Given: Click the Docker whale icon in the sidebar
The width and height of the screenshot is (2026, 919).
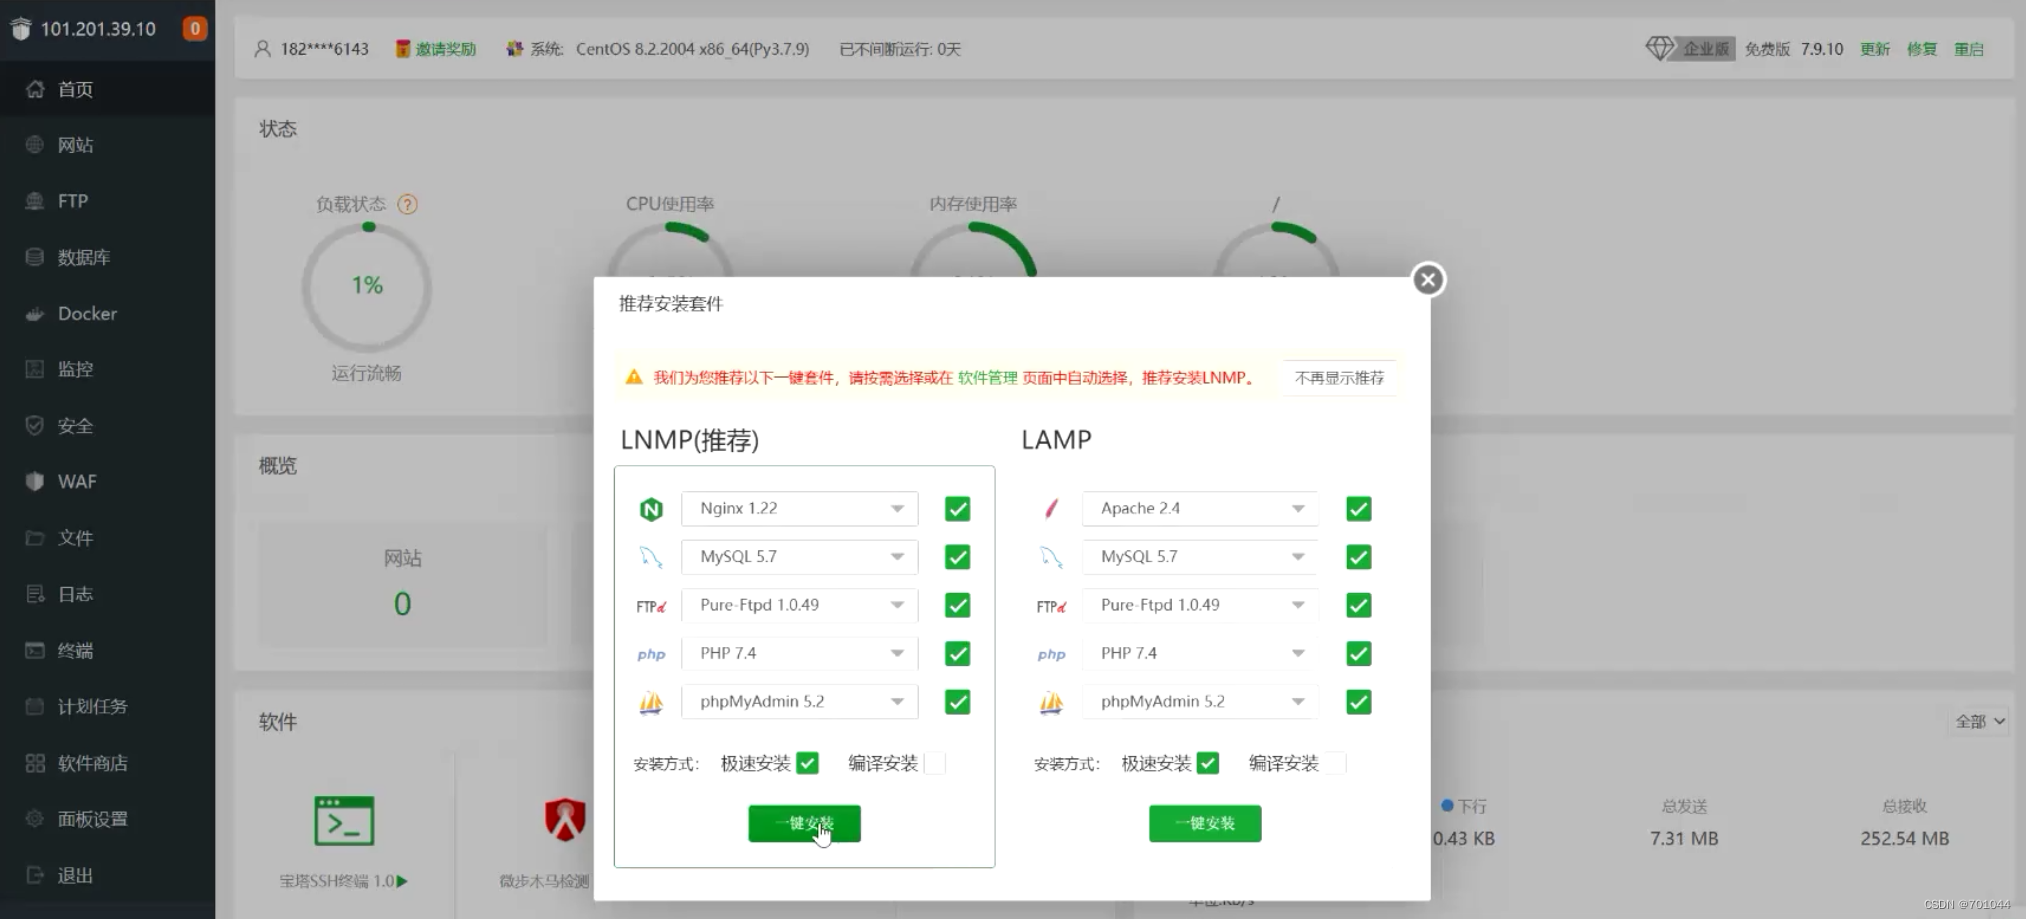Looking at the screenshot, I should 35,313.
